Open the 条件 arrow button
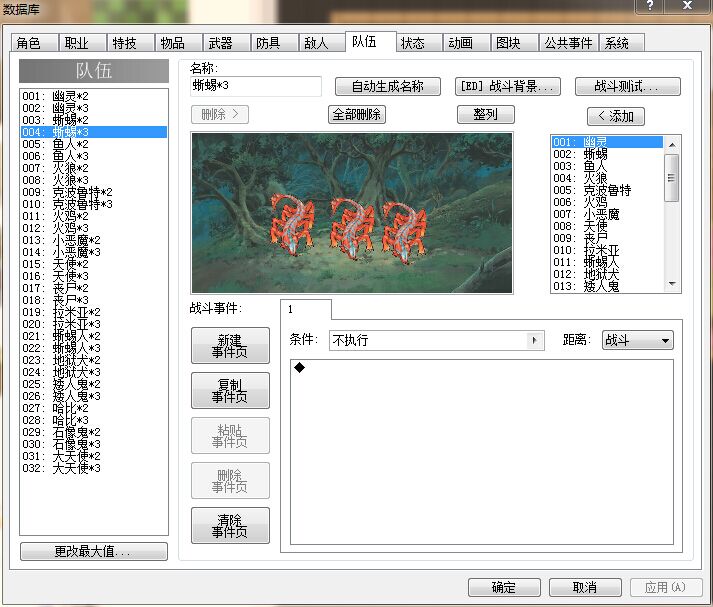The width and height of the screenshot is (713, 607). (x=534, y=340)
